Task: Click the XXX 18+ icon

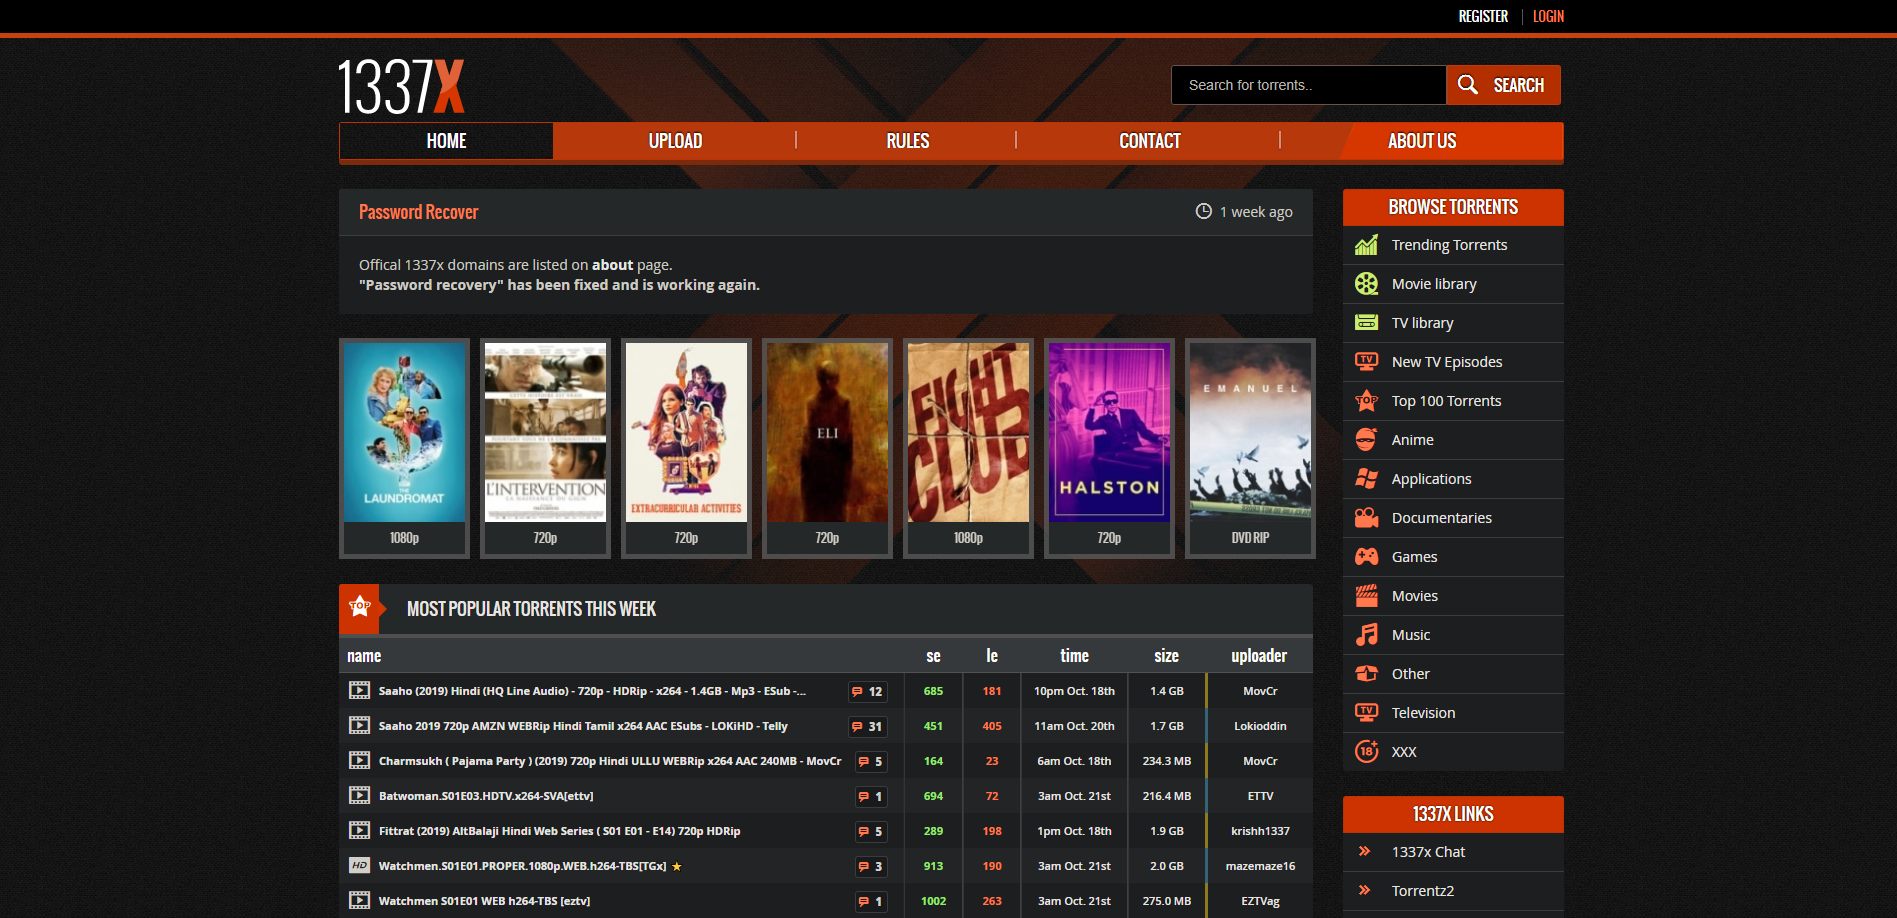Action: click(x=1366, y=751)
